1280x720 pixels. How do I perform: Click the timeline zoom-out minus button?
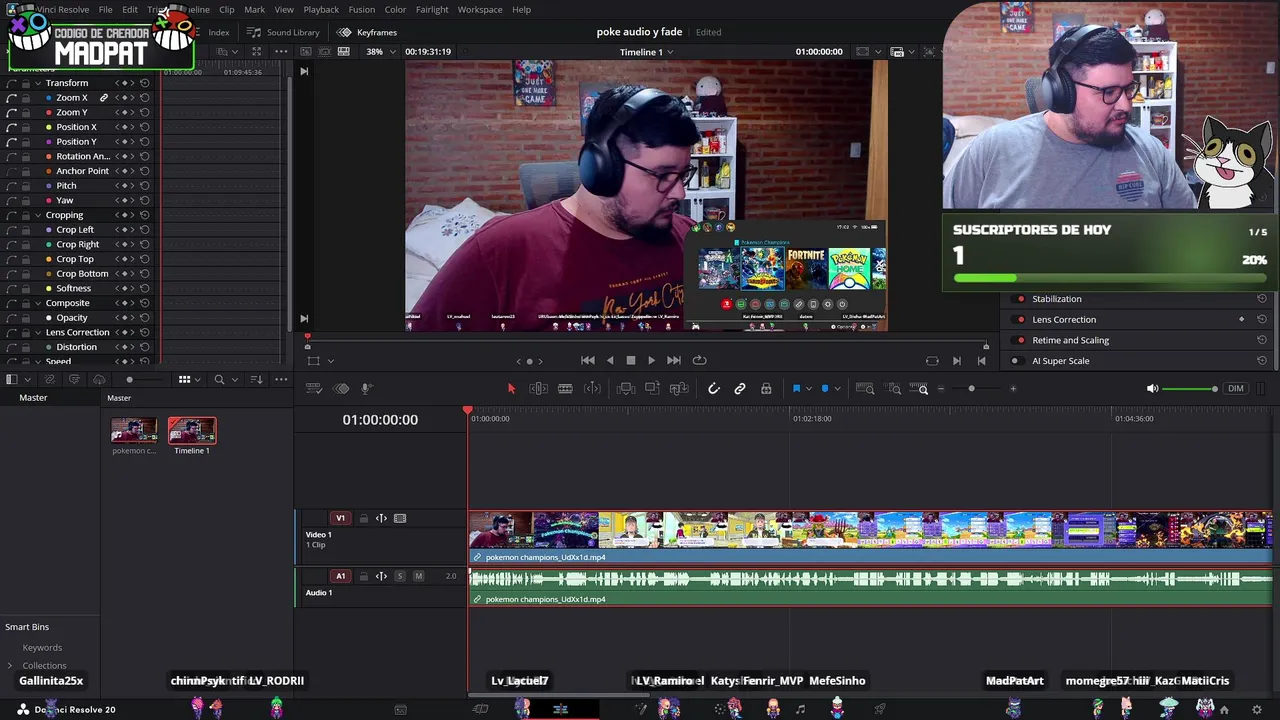click(x=941, y=388)
